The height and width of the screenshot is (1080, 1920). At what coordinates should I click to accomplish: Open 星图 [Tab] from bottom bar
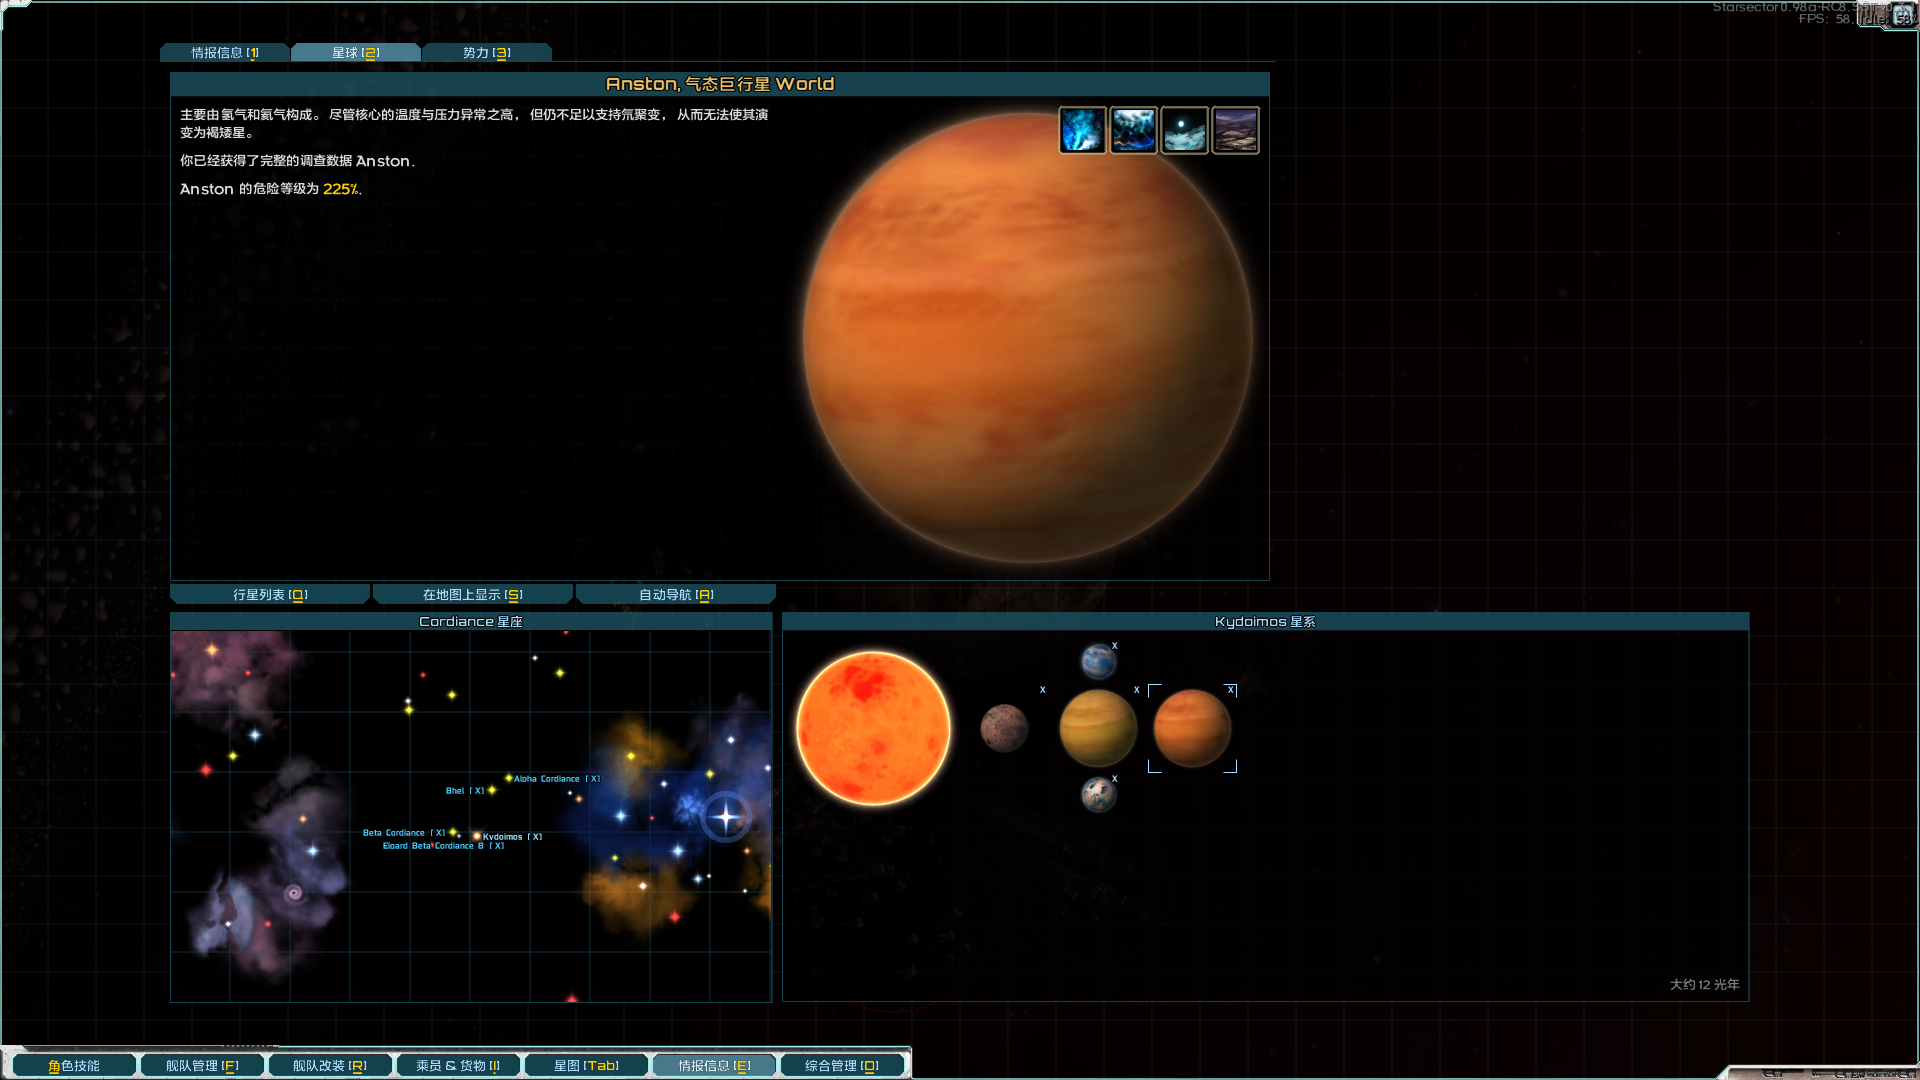point(586,1066)
